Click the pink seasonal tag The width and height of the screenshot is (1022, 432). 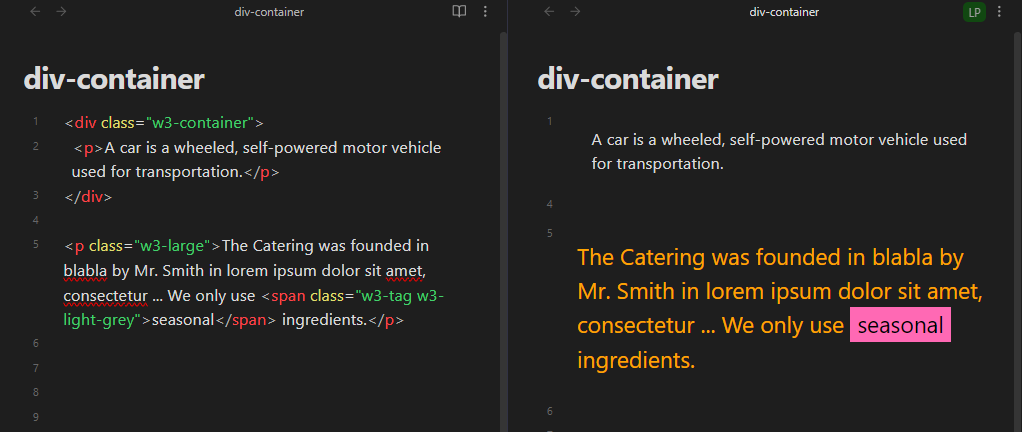900,326
